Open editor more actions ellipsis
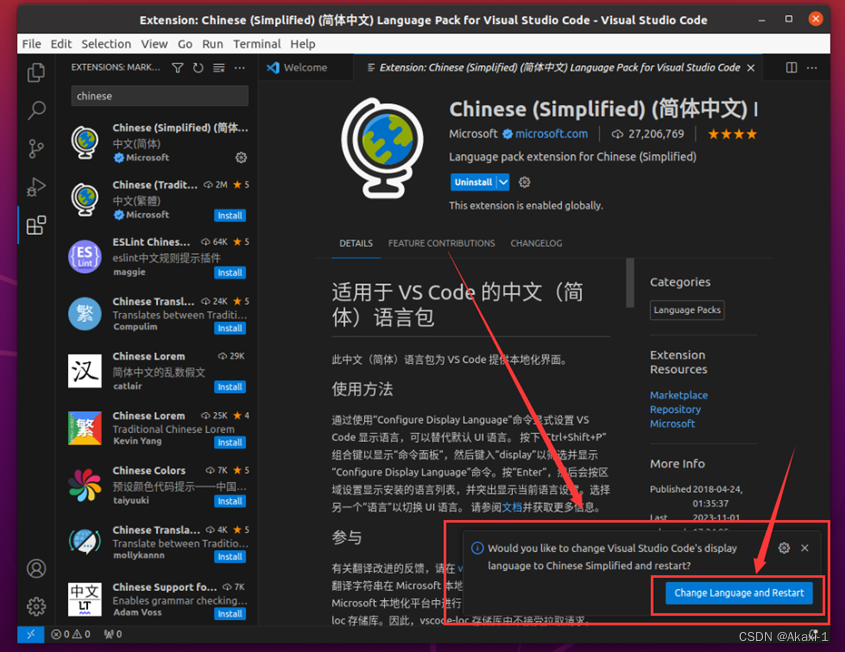This screenshot has height=652, width=845. point(812,67)
